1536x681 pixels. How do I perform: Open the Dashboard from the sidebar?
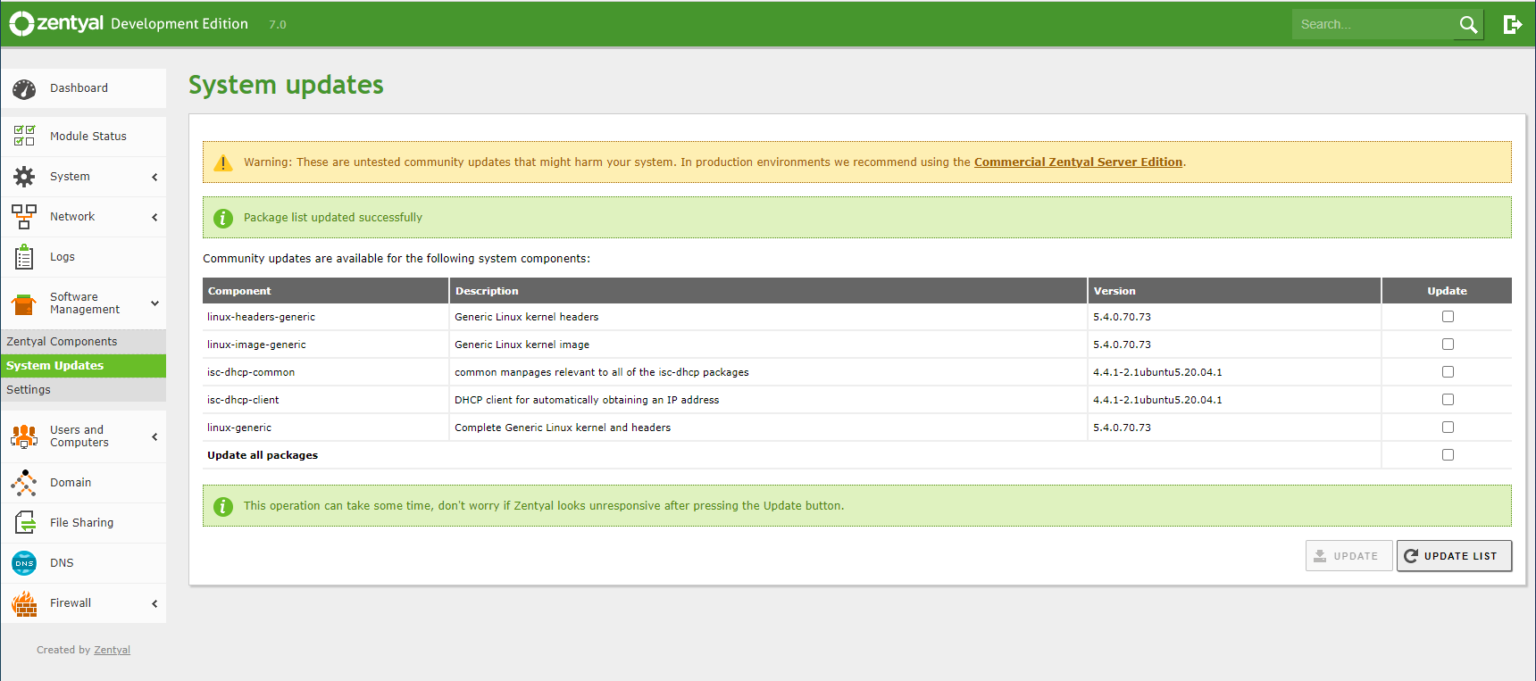pyautogui.click(x=22, y=88)
